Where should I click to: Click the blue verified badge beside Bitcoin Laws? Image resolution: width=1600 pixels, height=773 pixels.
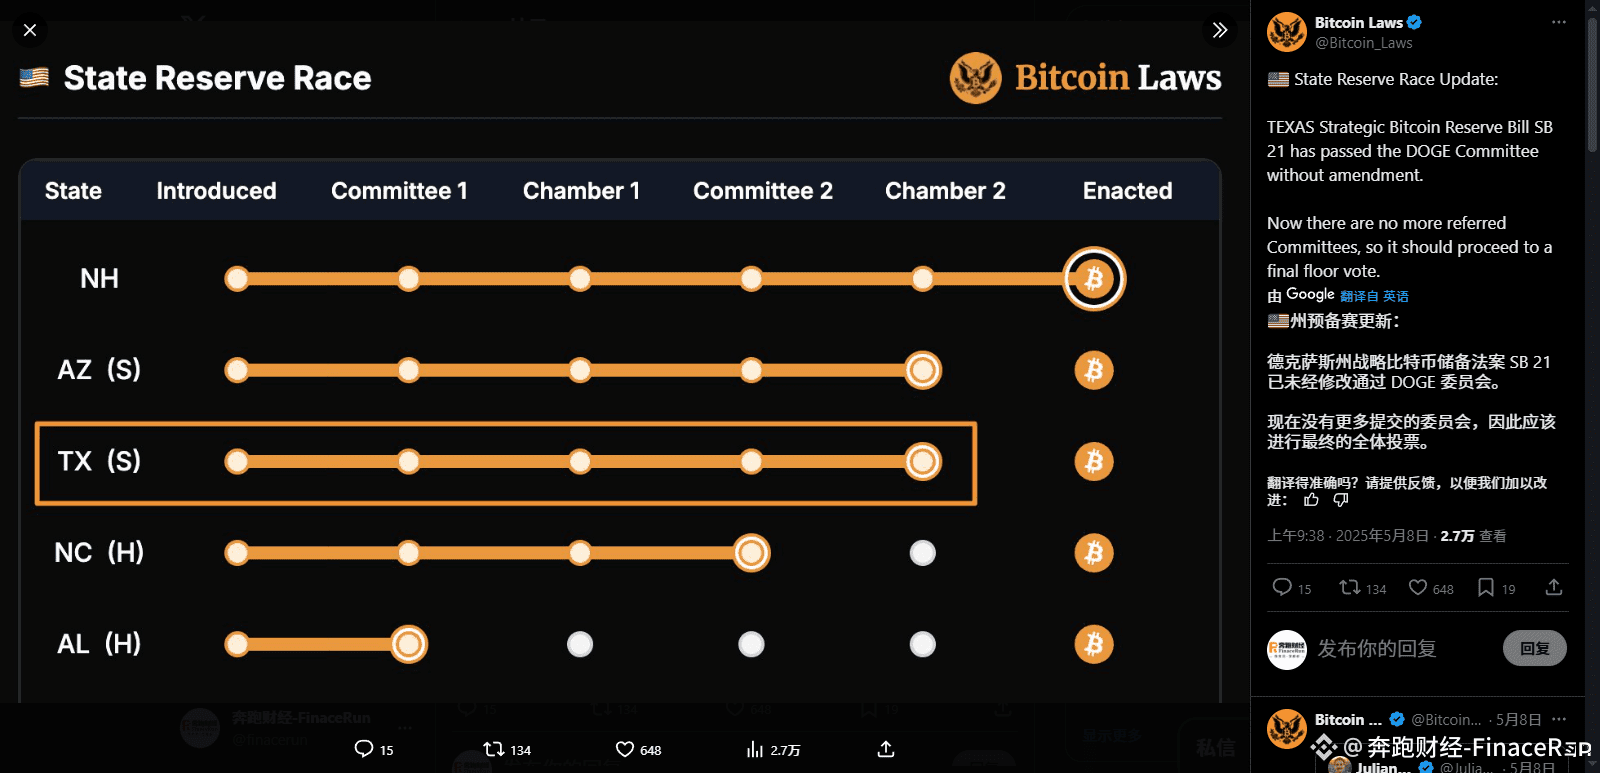tap(1416, 22)
